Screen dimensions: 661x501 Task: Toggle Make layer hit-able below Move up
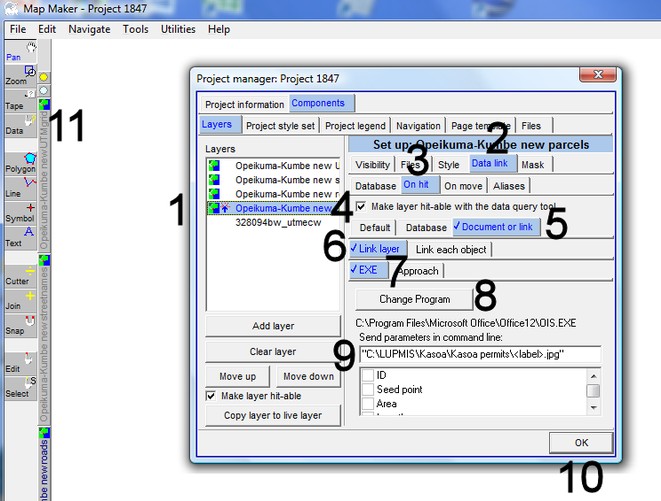(x=210, y=396)
